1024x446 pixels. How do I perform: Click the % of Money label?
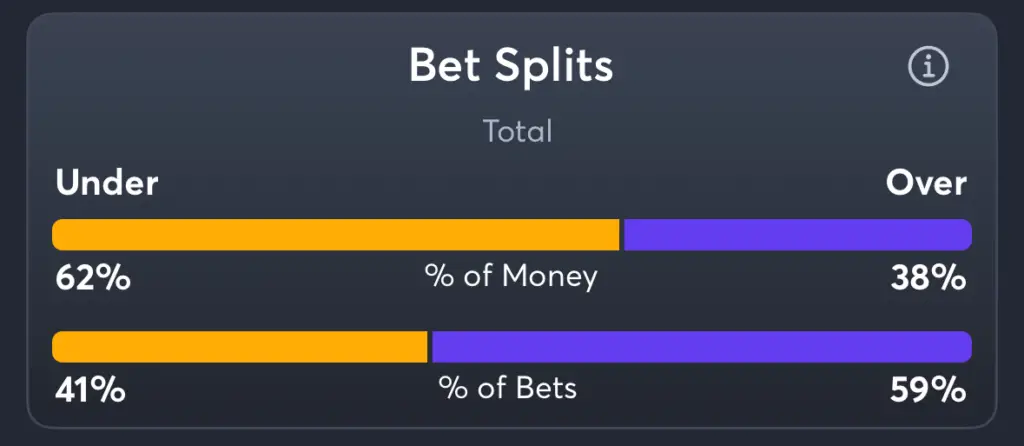click(x=511, y=277)
